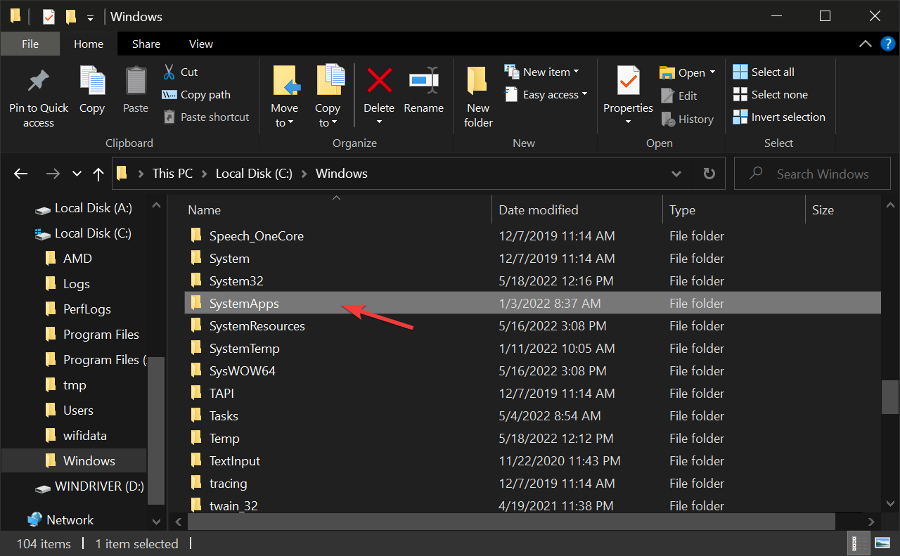
Task: Click the Edit button in Open group
Action: (x=679, y=96)
